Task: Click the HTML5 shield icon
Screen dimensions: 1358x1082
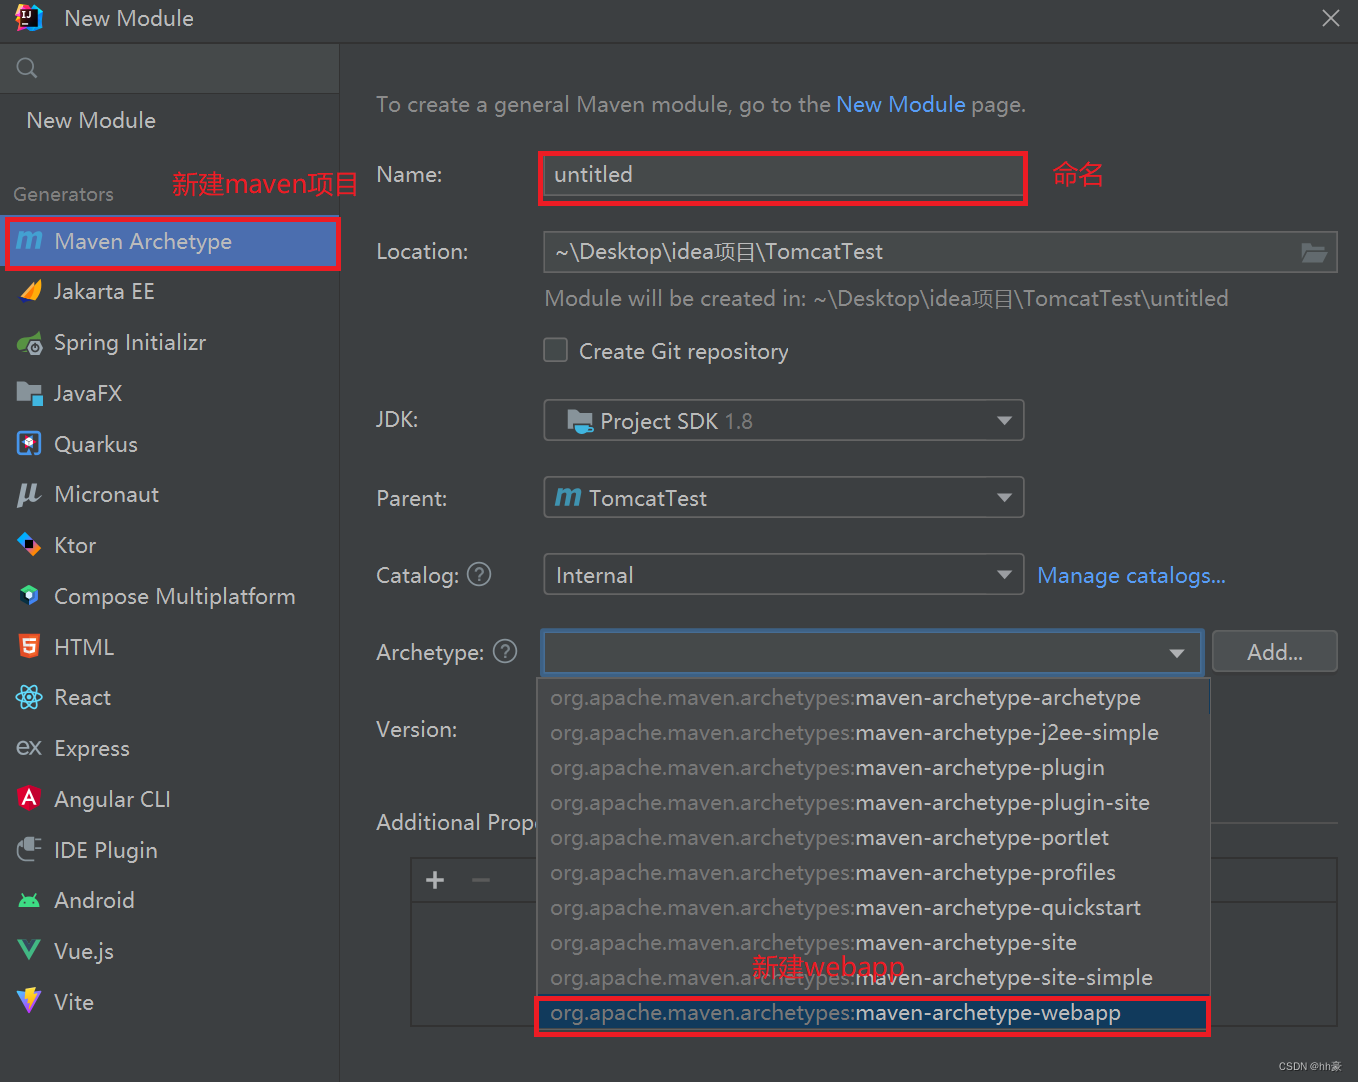Action: click(x=30, y=647)
